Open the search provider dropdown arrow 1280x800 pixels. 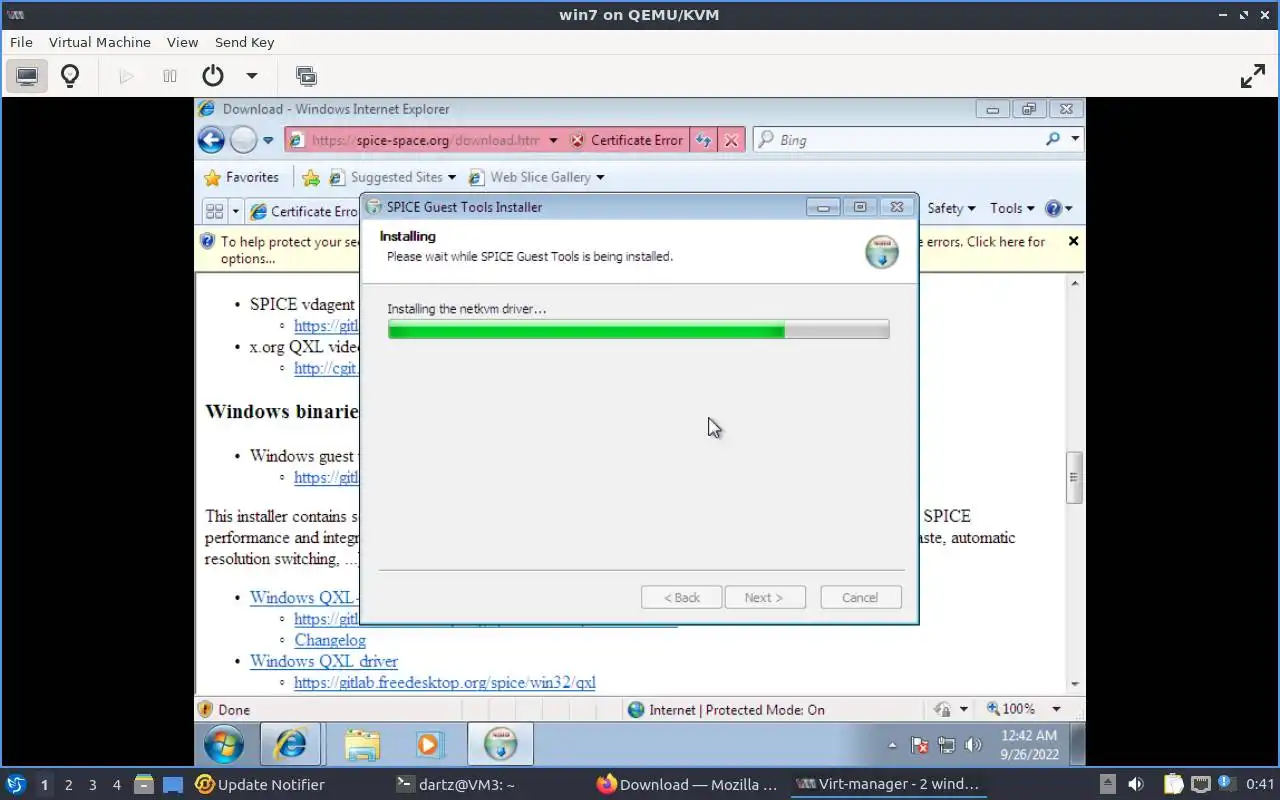coord(1075,140)
